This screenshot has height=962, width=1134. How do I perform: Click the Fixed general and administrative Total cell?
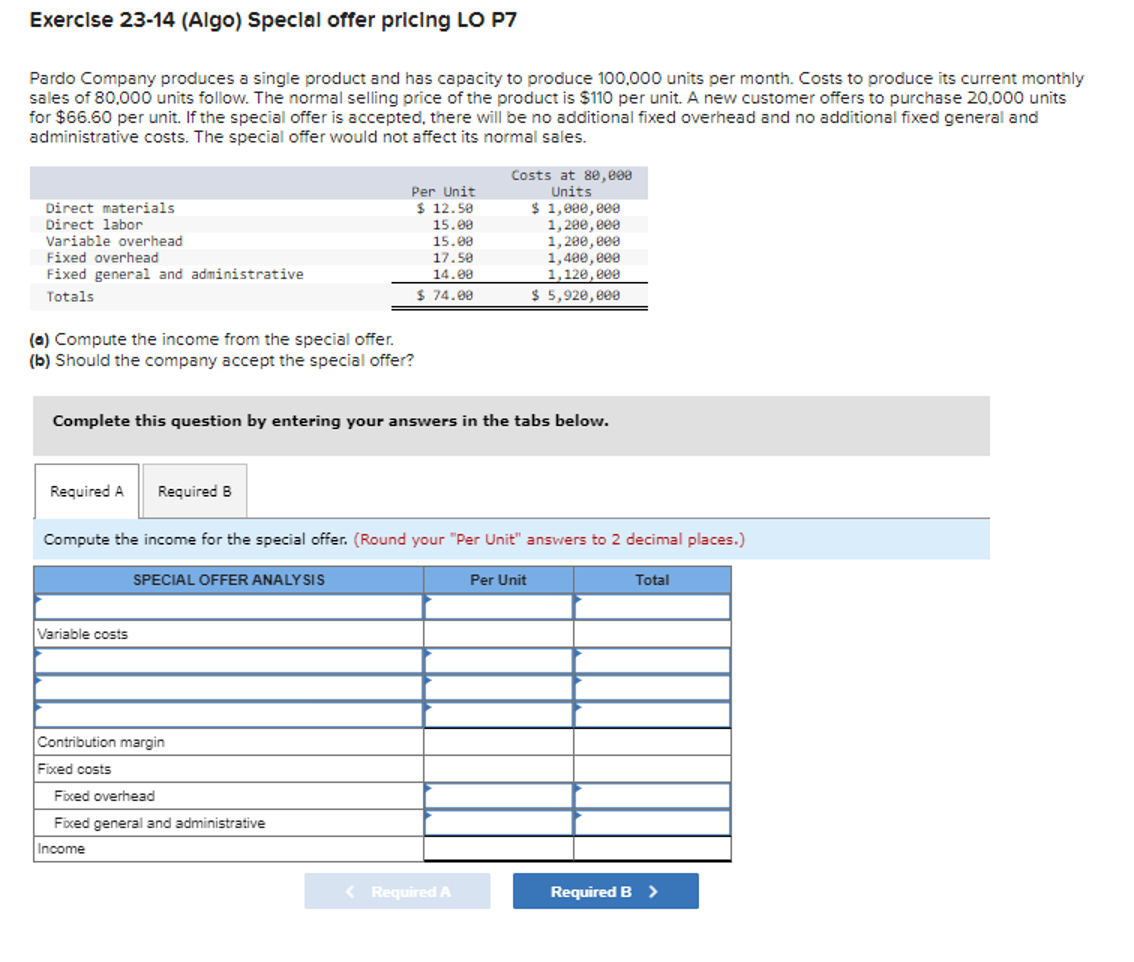[652, 823]
